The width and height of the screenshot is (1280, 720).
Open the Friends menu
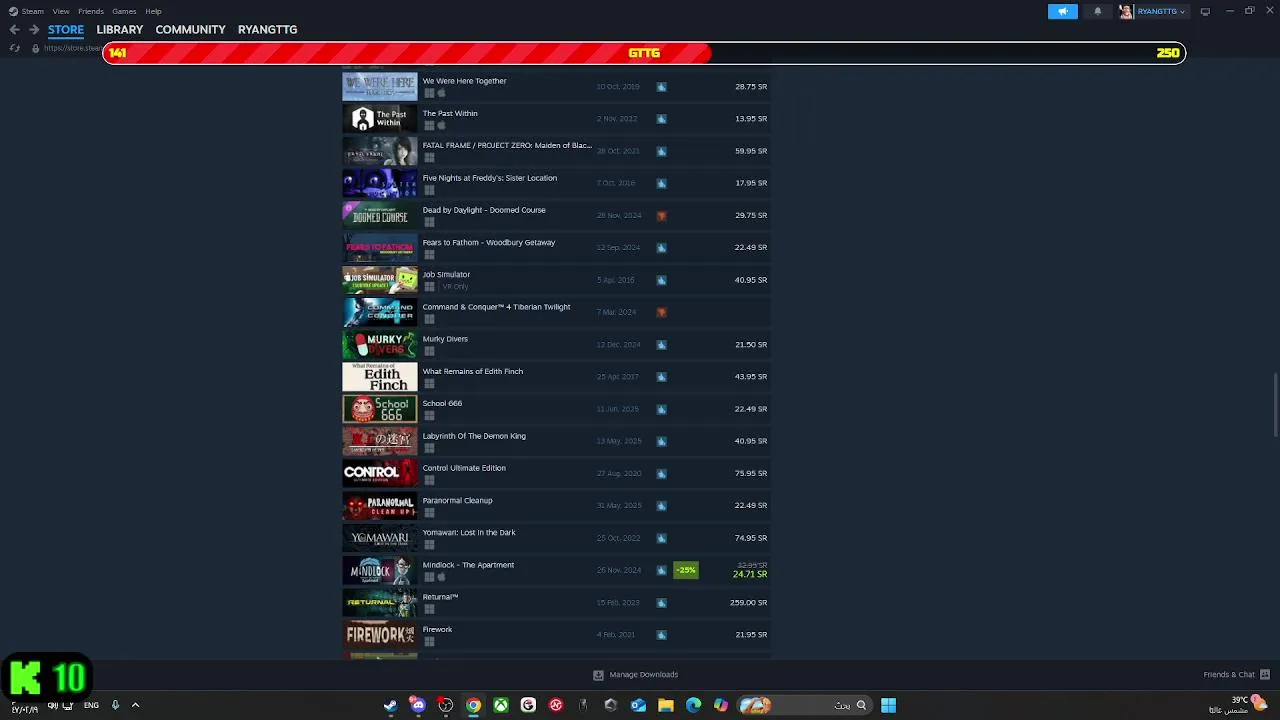pos(91,11)
